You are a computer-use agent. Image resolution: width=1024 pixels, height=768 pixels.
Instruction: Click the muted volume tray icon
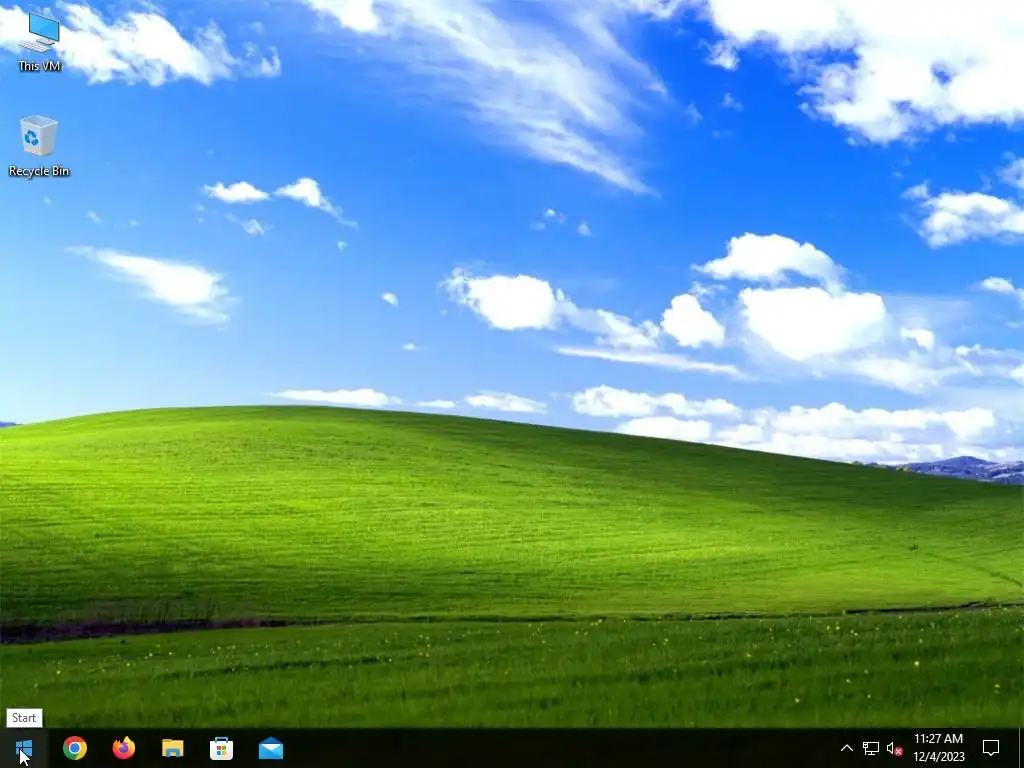[x=895, y=748]
